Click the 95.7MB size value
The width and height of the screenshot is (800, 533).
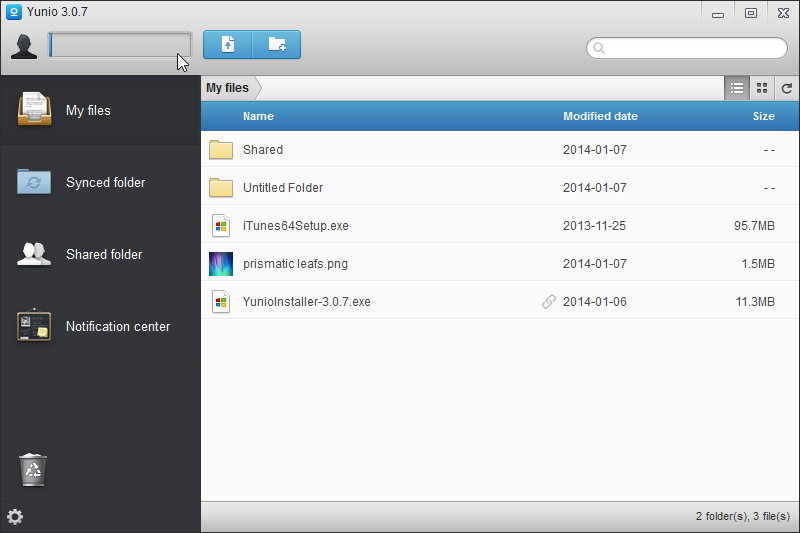click(x=755, y=225)
